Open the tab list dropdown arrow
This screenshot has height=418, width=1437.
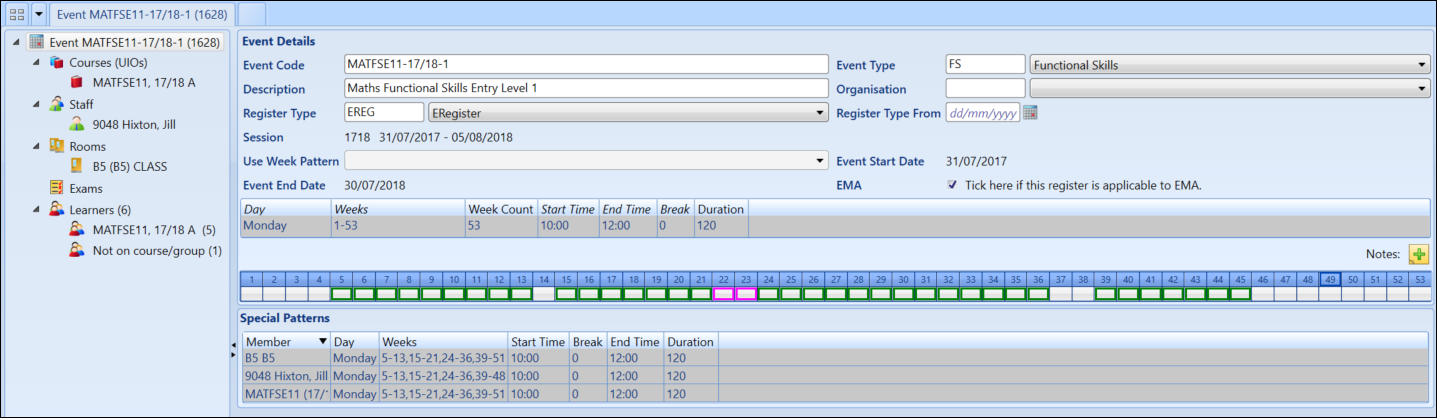tap(39, 14)
